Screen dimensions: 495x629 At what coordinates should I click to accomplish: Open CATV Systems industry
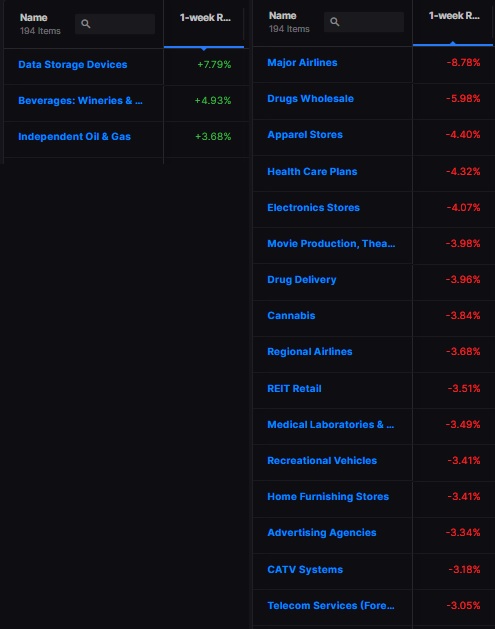click(305, 570)
